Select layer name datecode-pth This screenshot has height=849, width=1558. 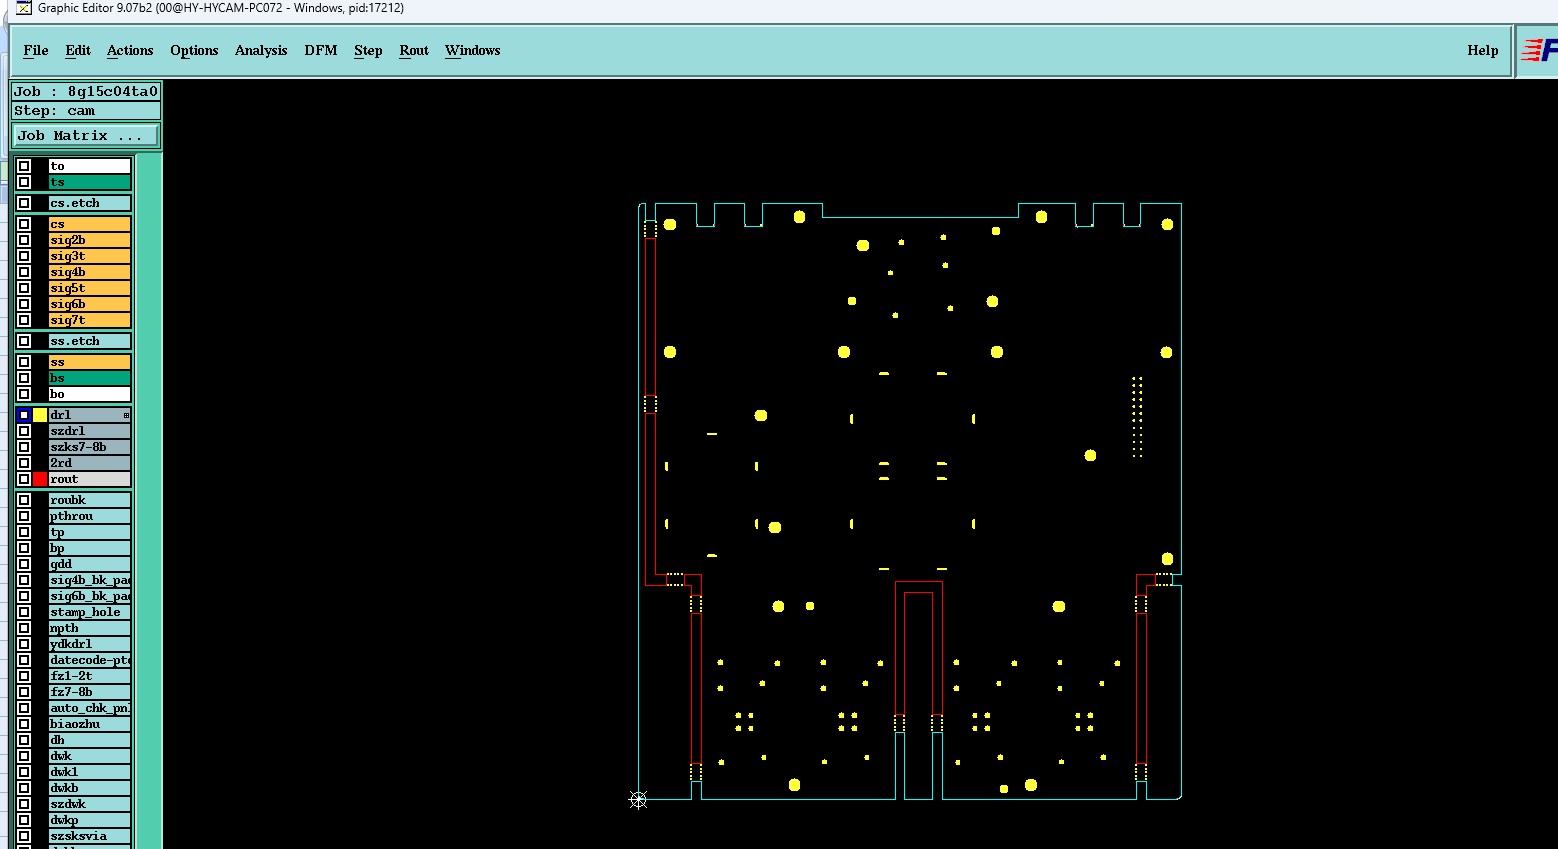coord(90,660)
